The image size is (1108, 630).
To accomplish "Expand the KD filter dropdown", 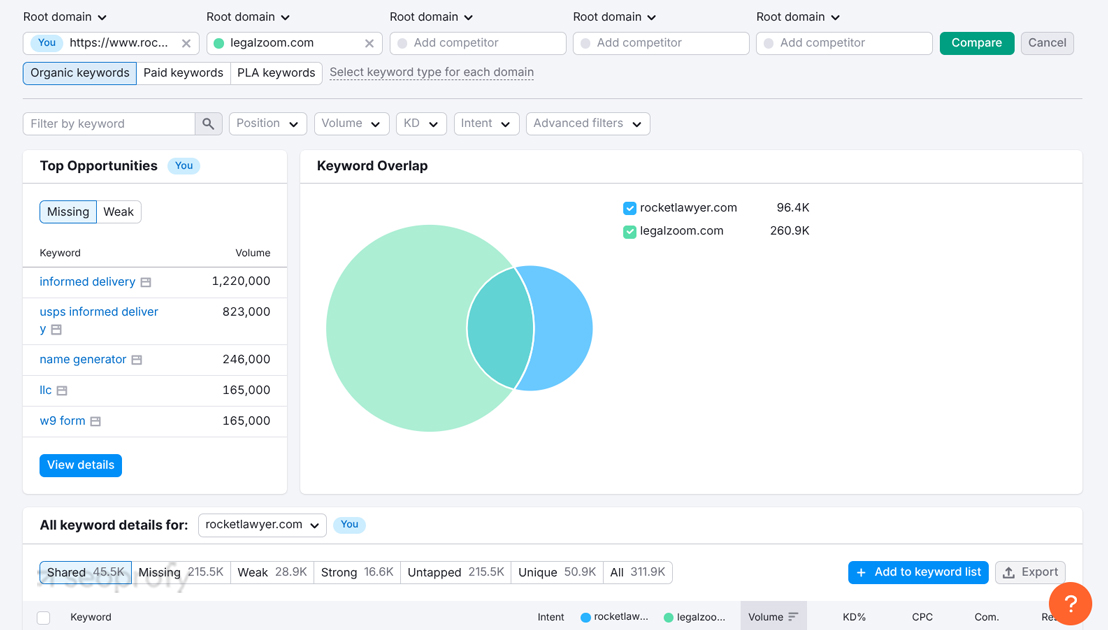I will coord(421,124).
